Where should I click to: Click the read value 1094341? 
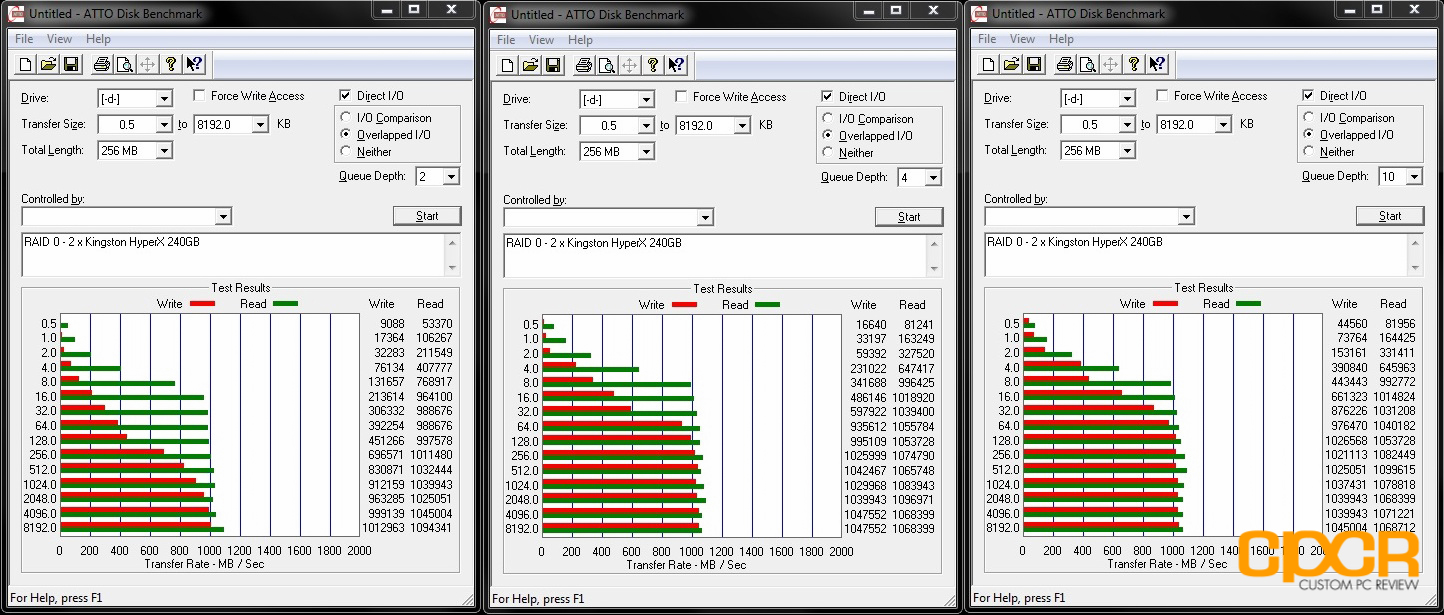(x=431, y=528)
